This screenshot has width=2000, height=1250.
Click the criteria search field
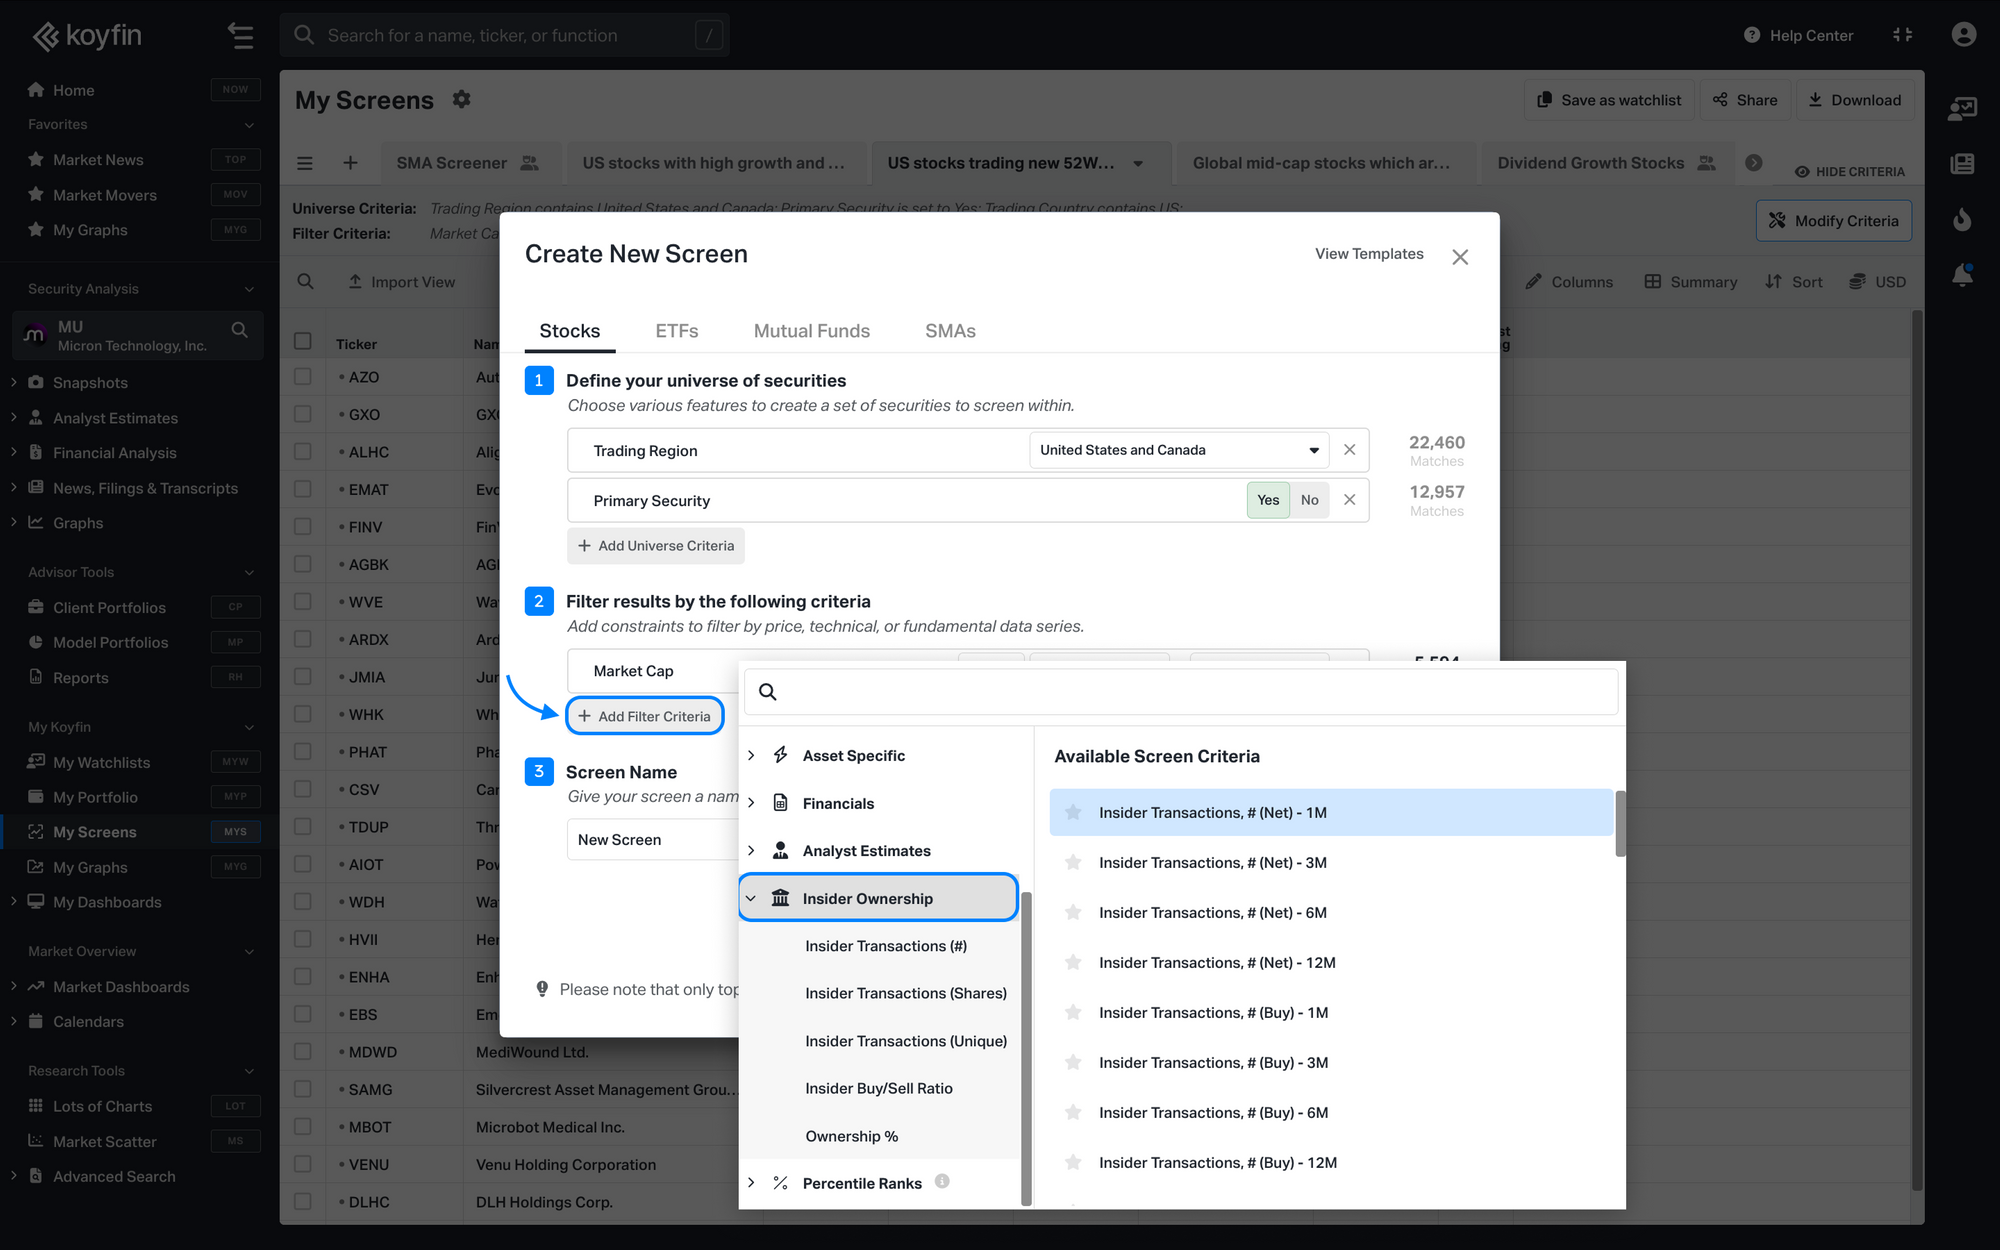pyautogui.click(x=1181, y=691)
